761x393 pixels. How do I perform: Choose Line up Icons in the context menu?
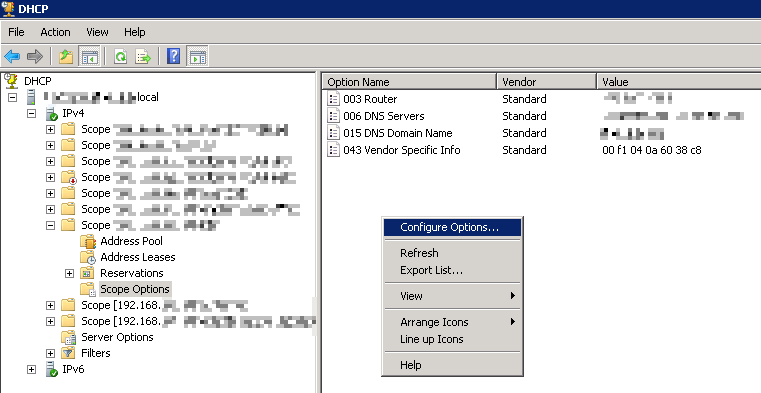[x=452, y=339]
